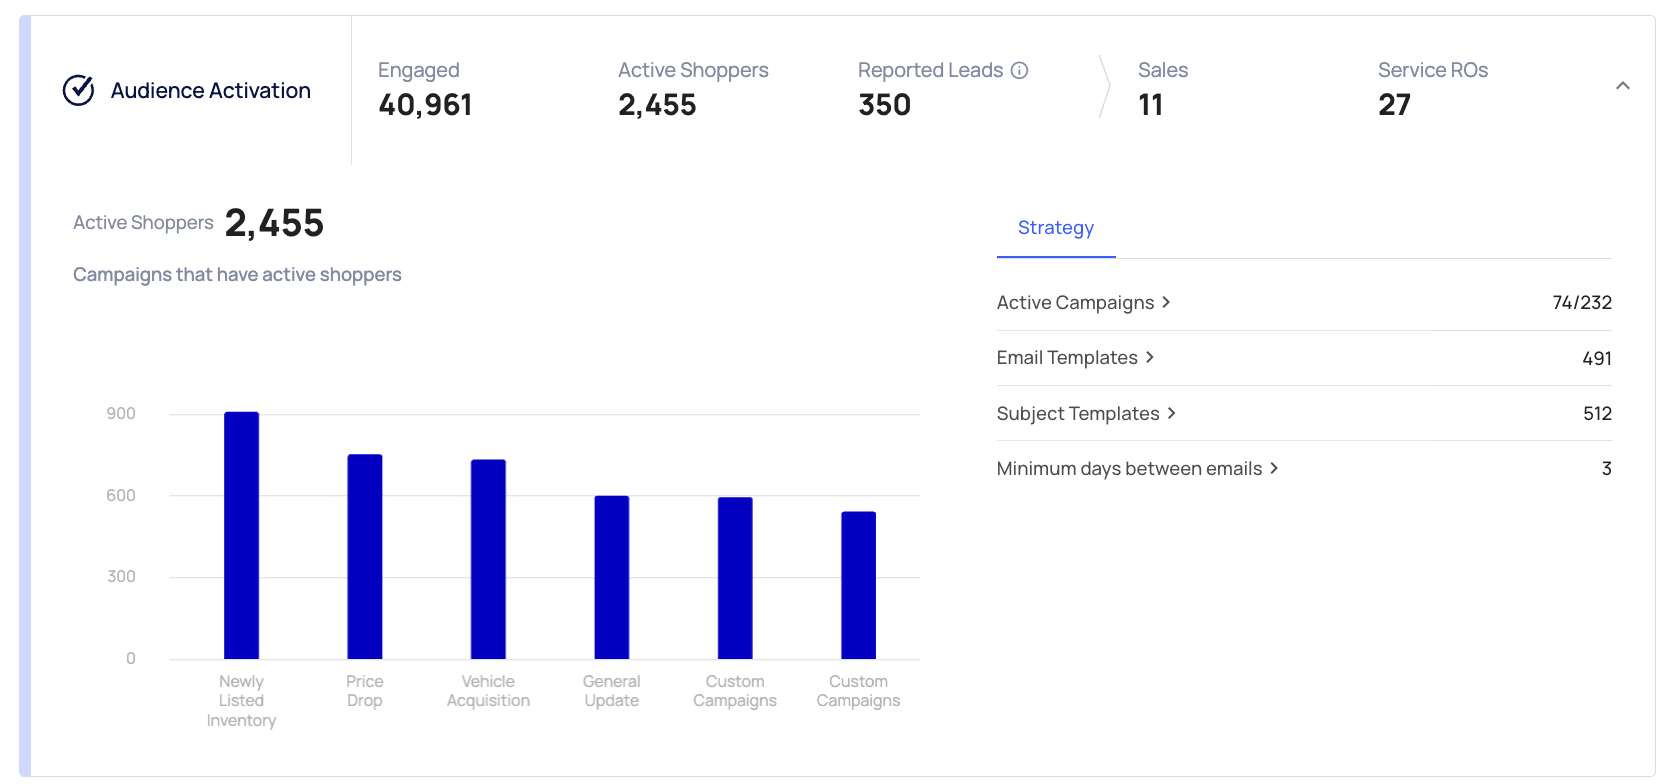
Task: Open the Active Campaigns link
Action: click(1075, 303)
